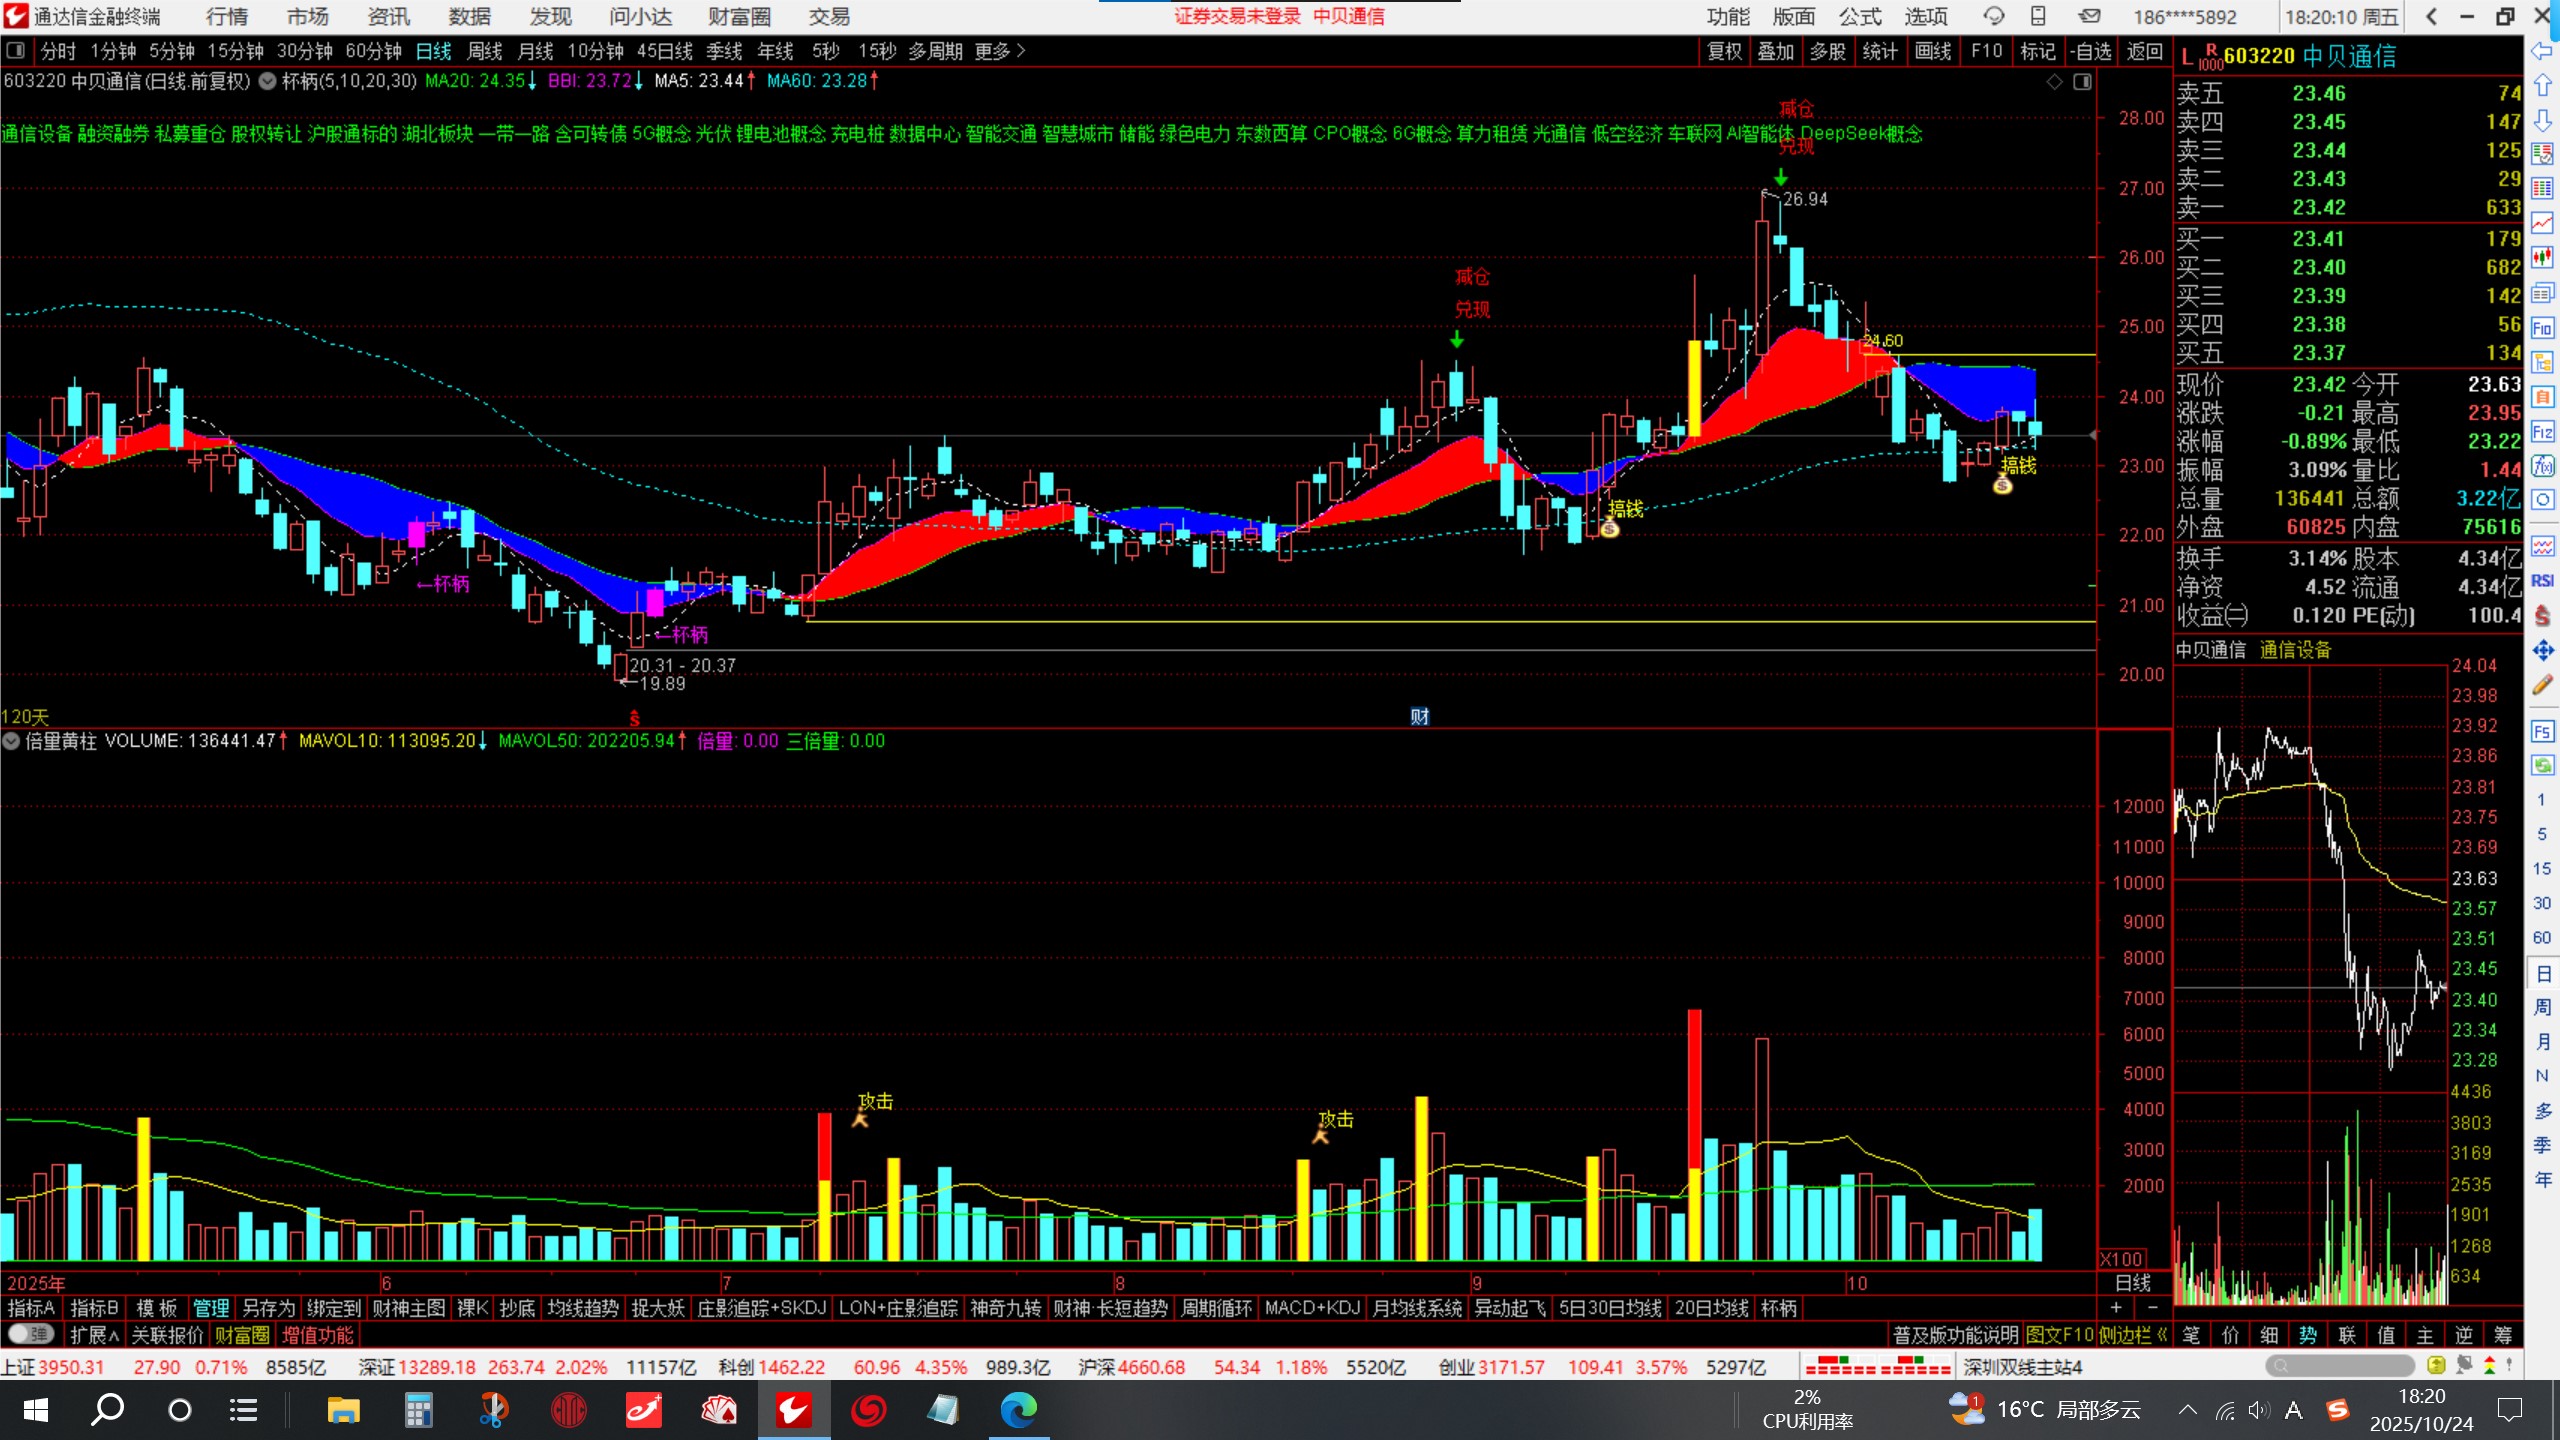Toggle the circle beside 倍量黄柱 indicator
Image resolution: width=2560 pixels, height=1440 pixels.
click(11, 741)
